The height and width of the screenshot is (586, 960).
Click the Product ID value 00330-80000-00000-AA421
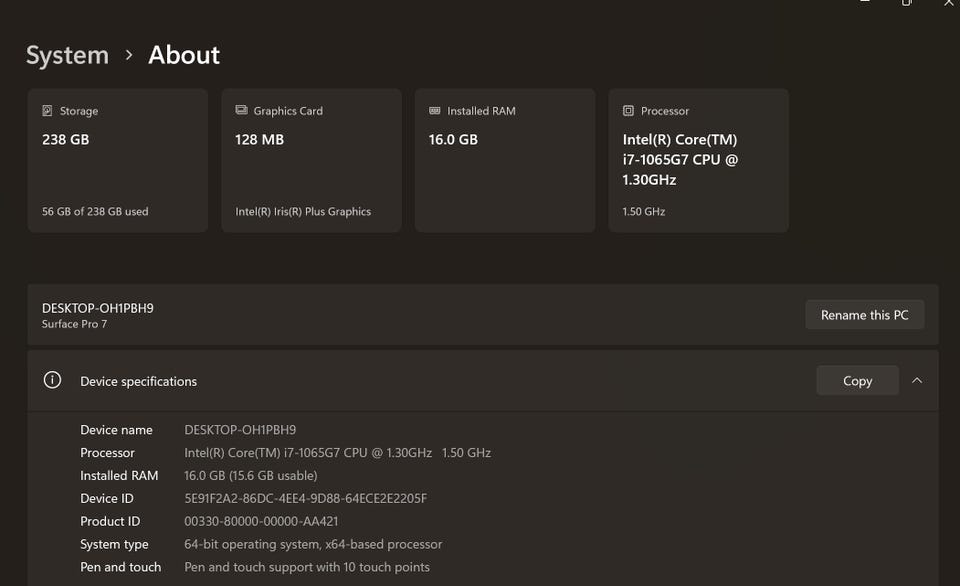click(x=261, y=522)
